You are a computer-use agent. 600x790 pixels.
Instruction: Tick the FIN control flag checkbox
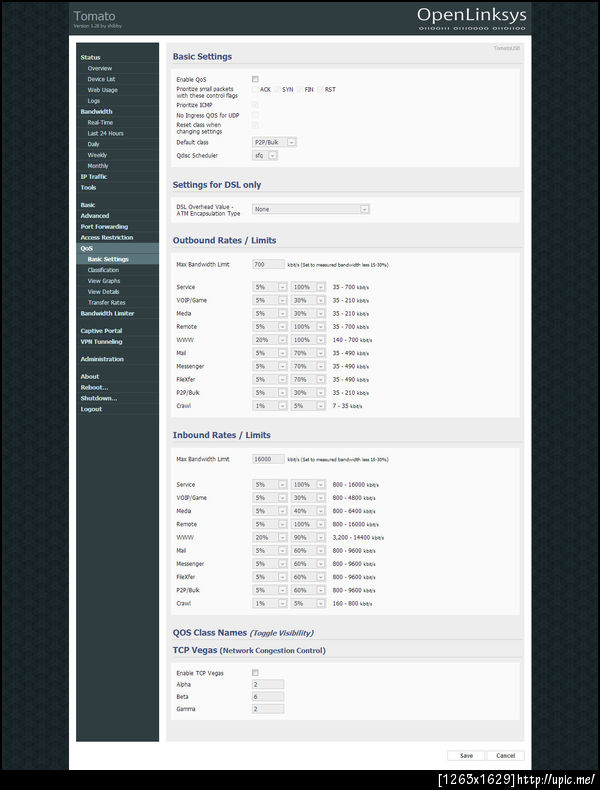tap(299, 89)
